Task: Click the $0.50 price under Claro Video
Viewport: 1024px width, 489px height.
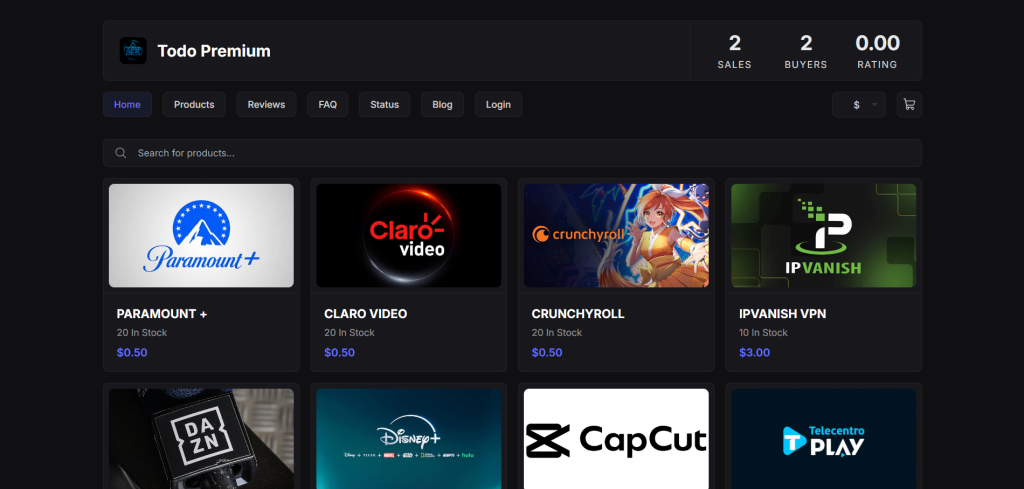Action: point(340,353)
